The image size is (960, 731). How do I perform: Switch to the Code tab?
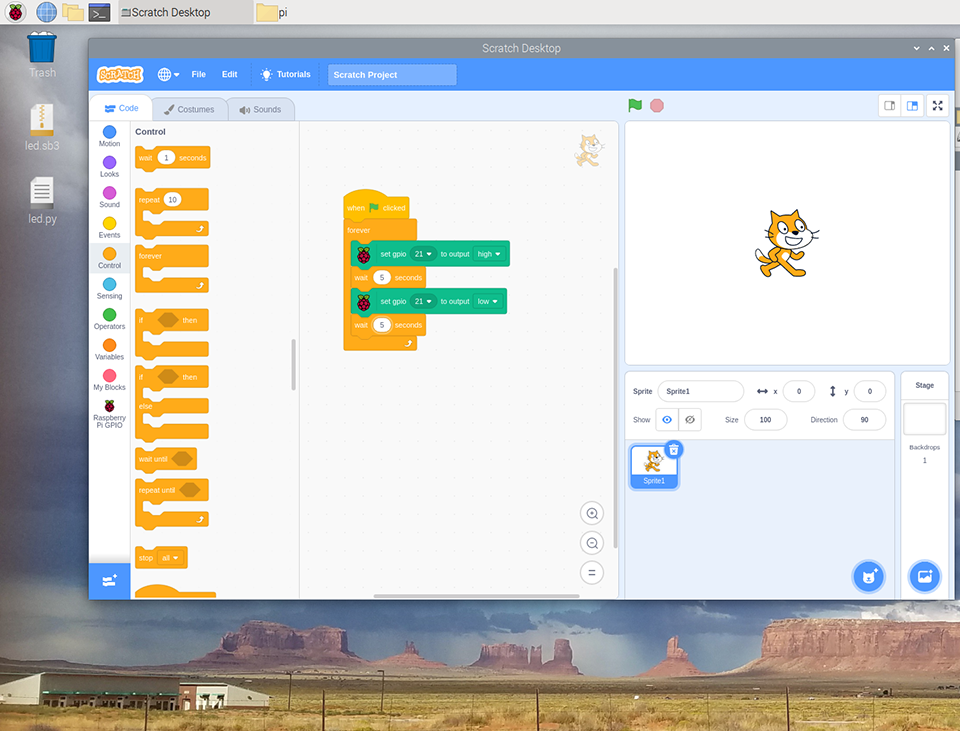click(121, 108)
